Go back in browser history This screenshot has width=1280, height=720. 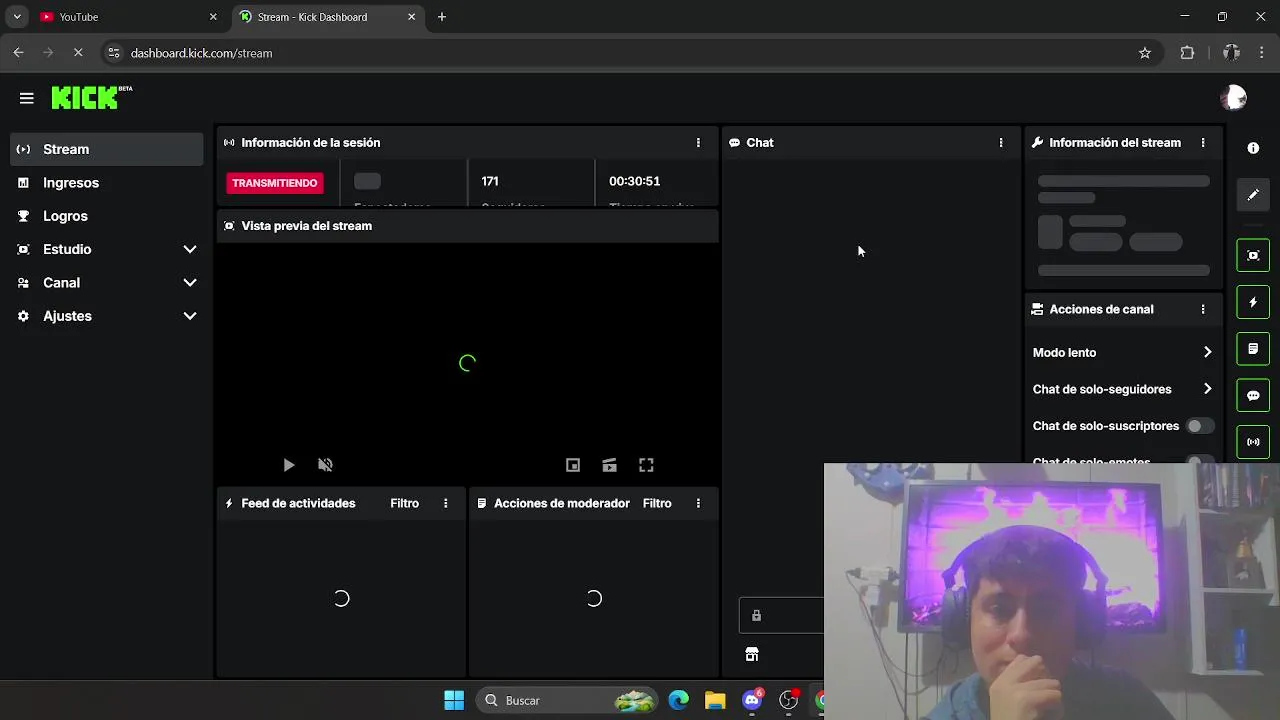pos(18,53)
